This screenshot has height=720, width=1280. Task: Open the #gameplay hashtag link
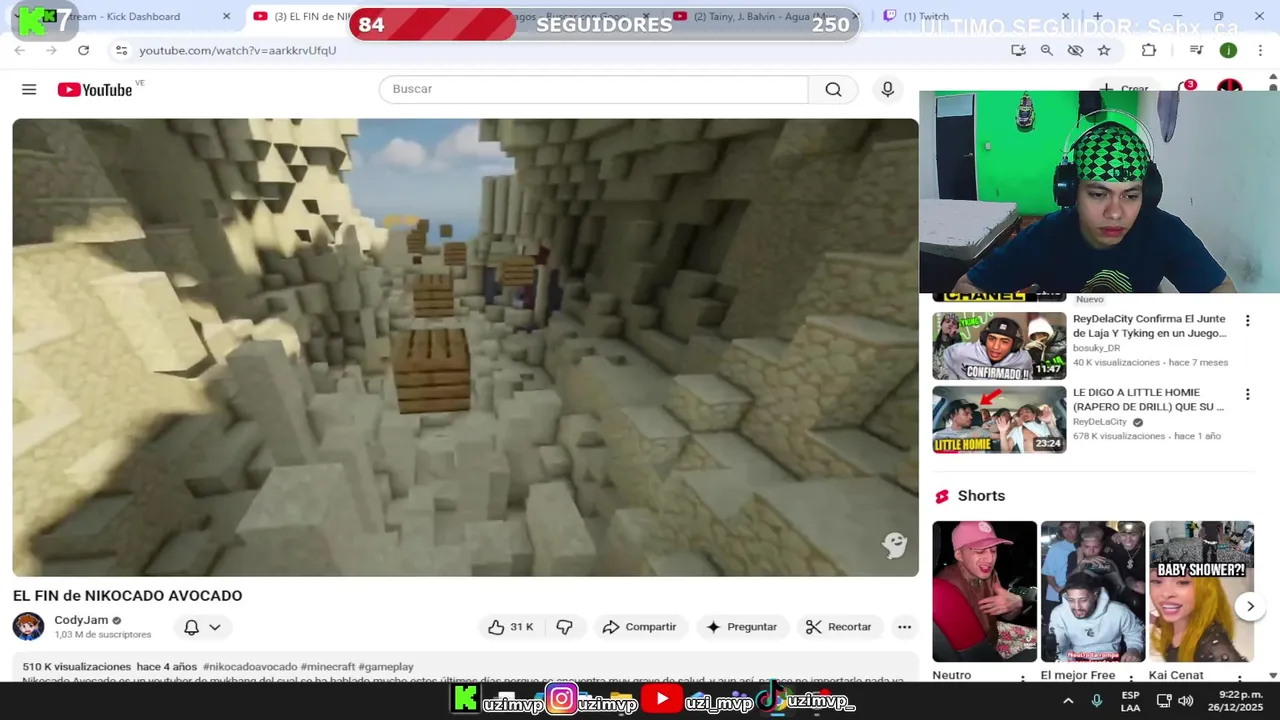coord(385,667)
